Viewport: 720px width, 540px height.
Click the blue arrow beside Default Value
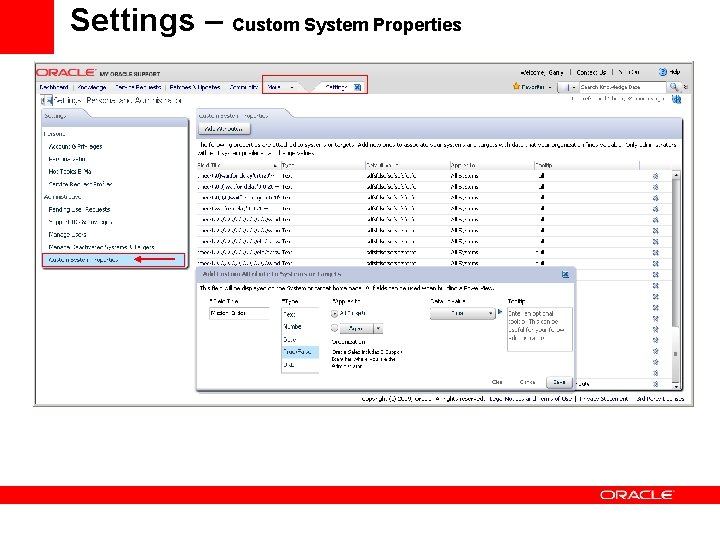(500, 312)
